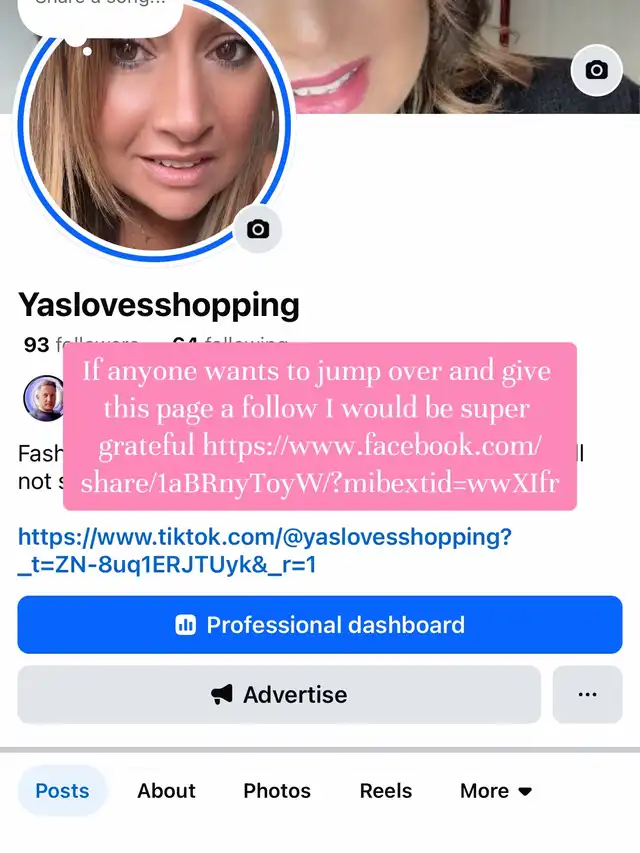The image size is (640, 853).
Task: Select the Reels tab
Action: pos(386,790)
